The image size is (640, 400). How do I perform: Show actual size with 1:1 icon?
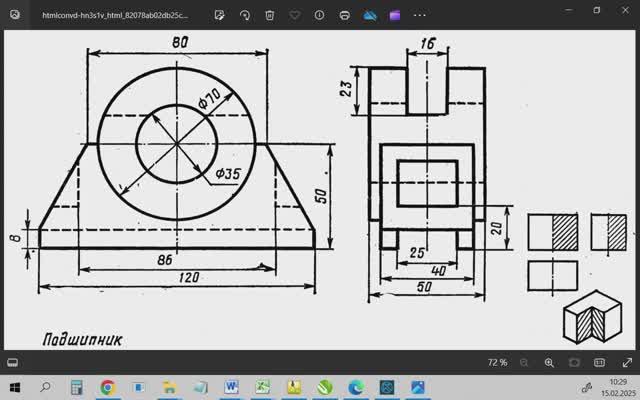coord(599,362)
